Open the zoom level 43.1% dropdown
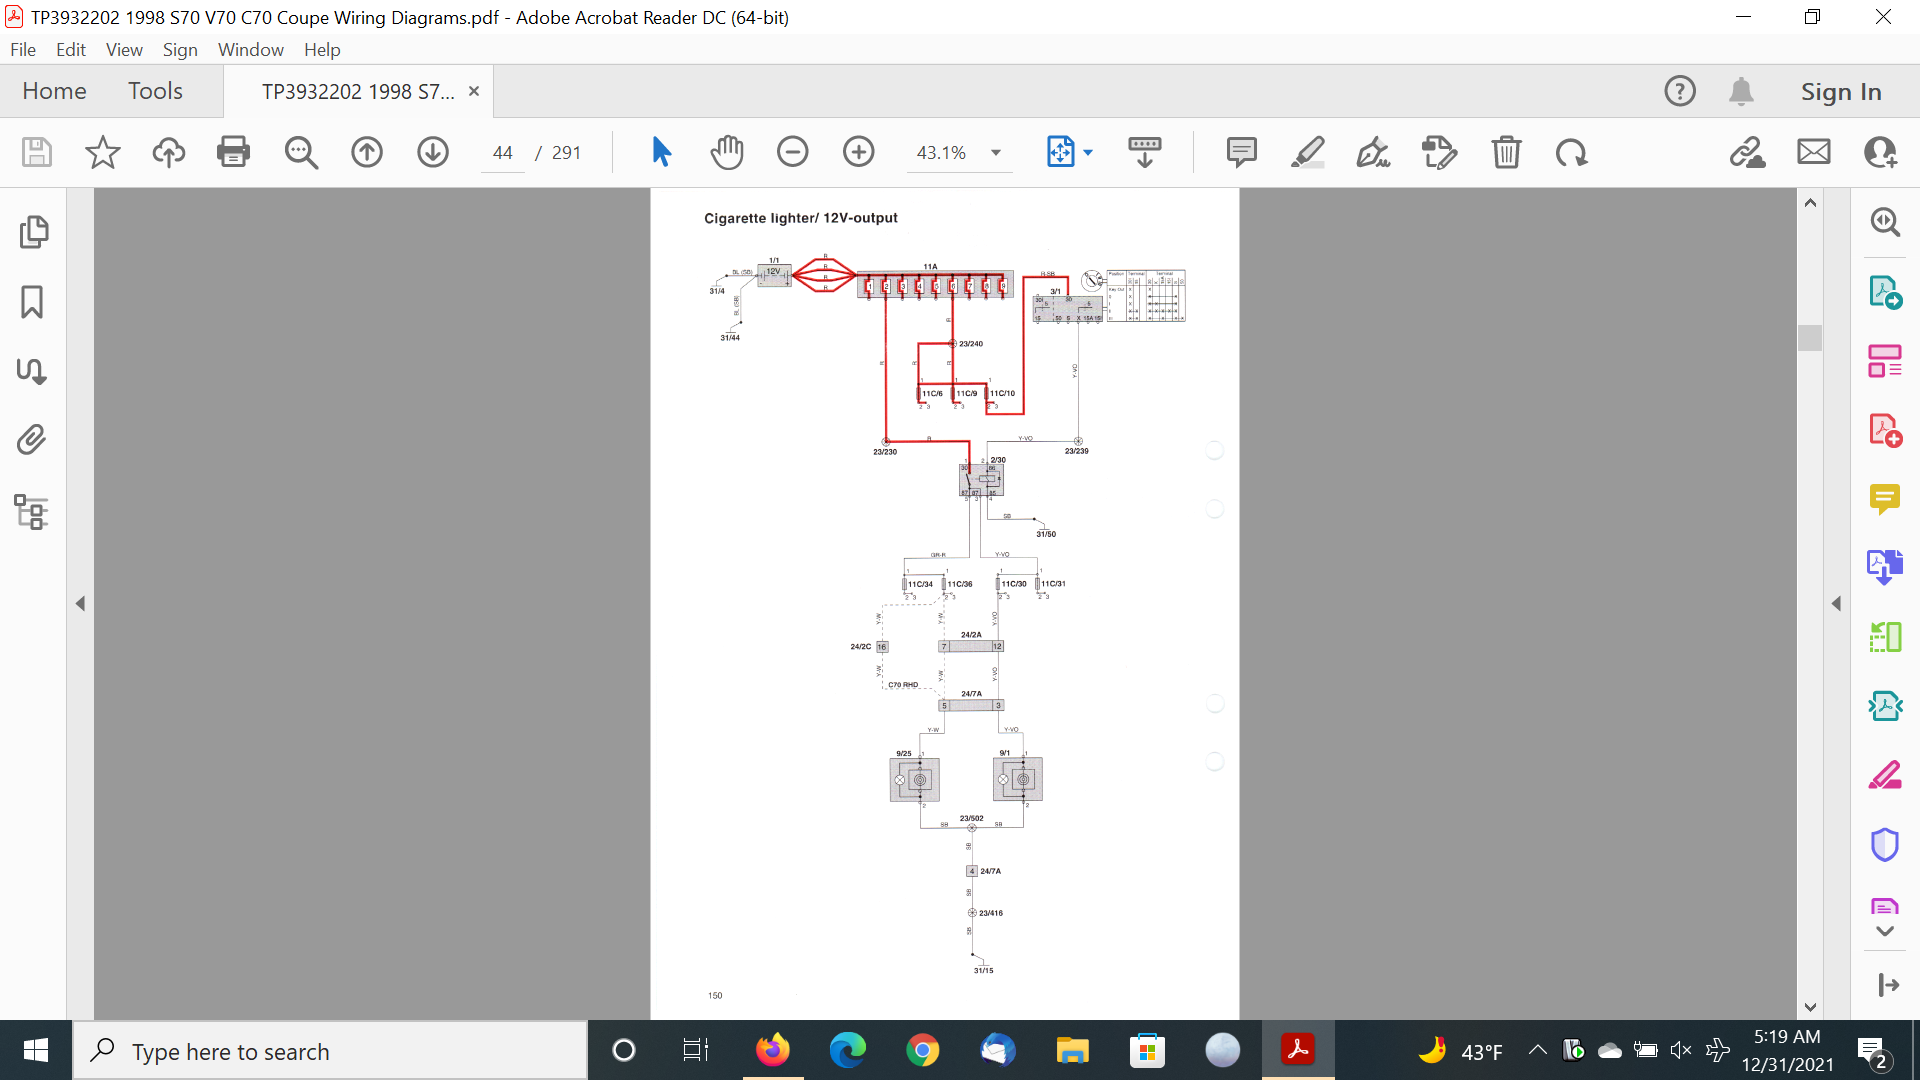1920x1080 pixels. coord(996,153)
